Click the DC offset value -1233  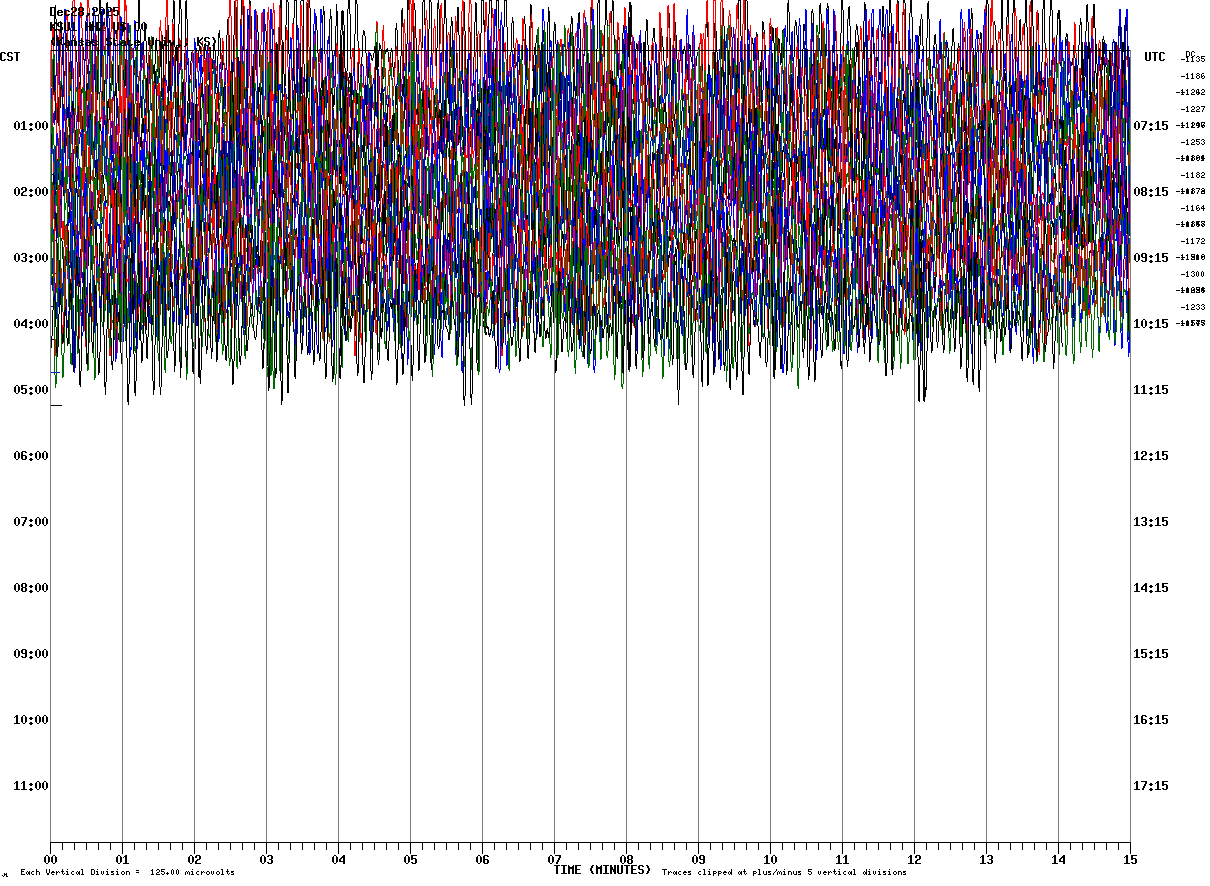1193,307
